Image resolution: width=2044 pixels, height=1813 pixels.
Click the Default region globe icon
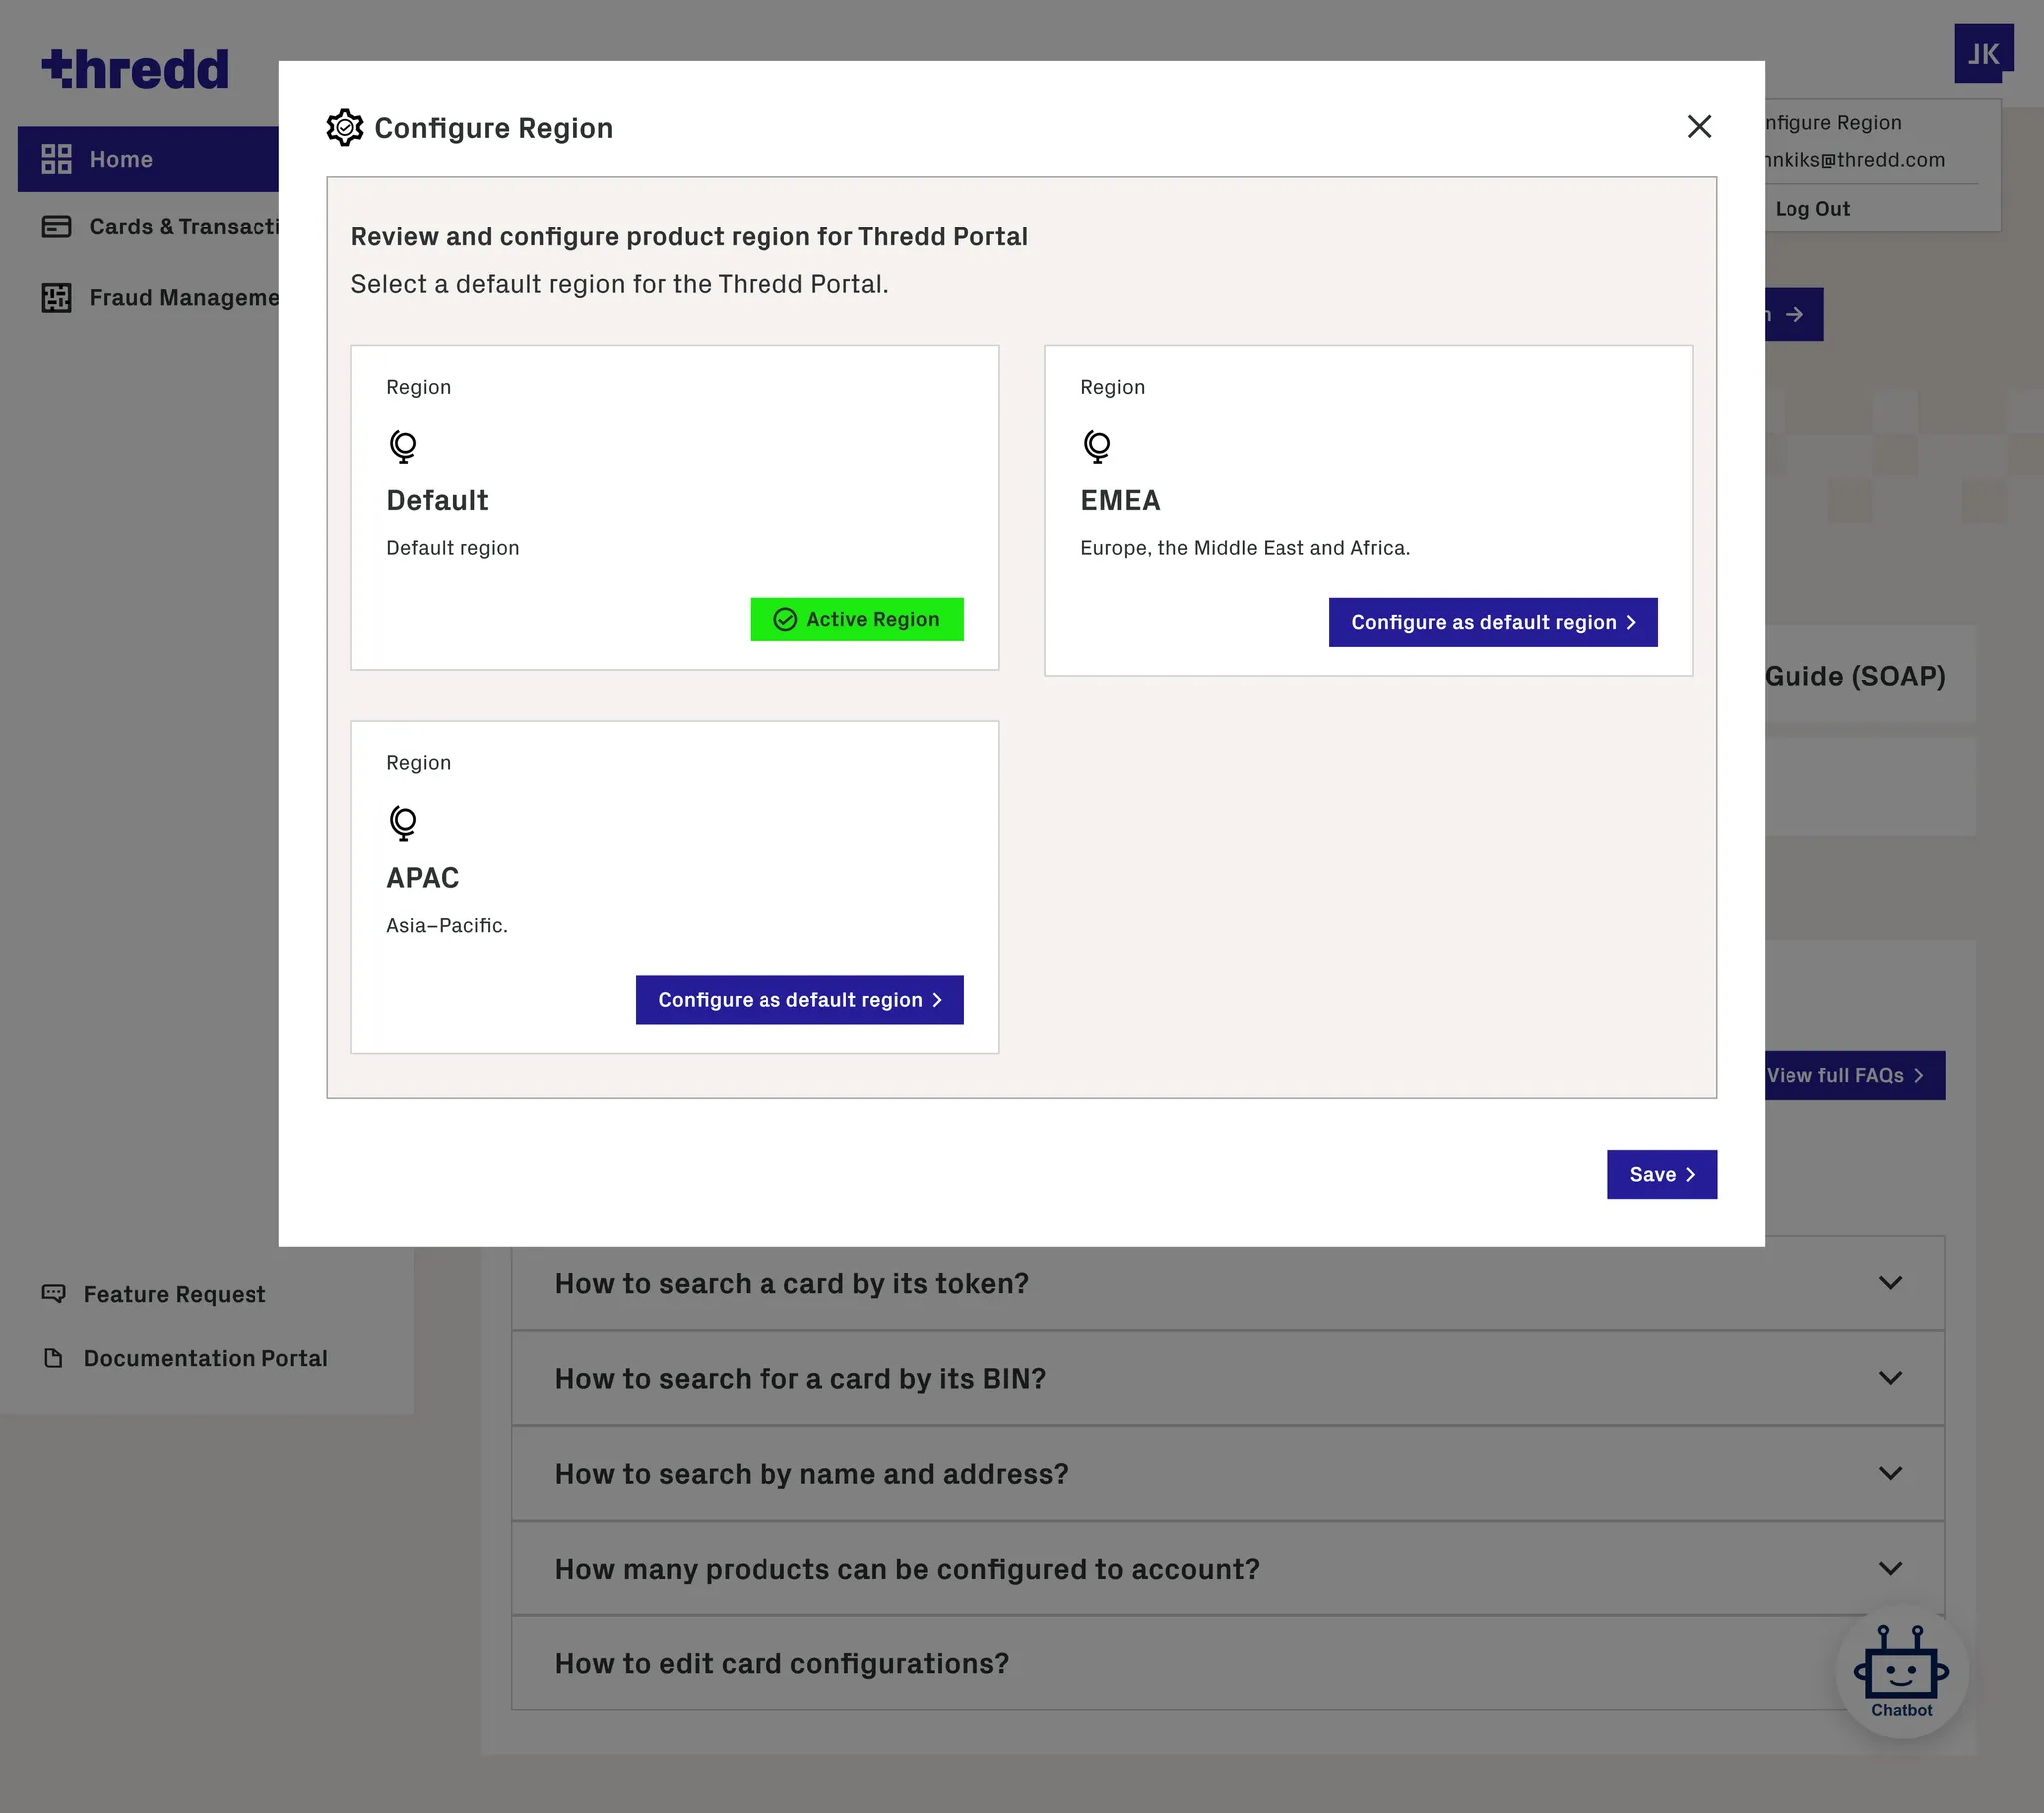click(x=403, y=446)
